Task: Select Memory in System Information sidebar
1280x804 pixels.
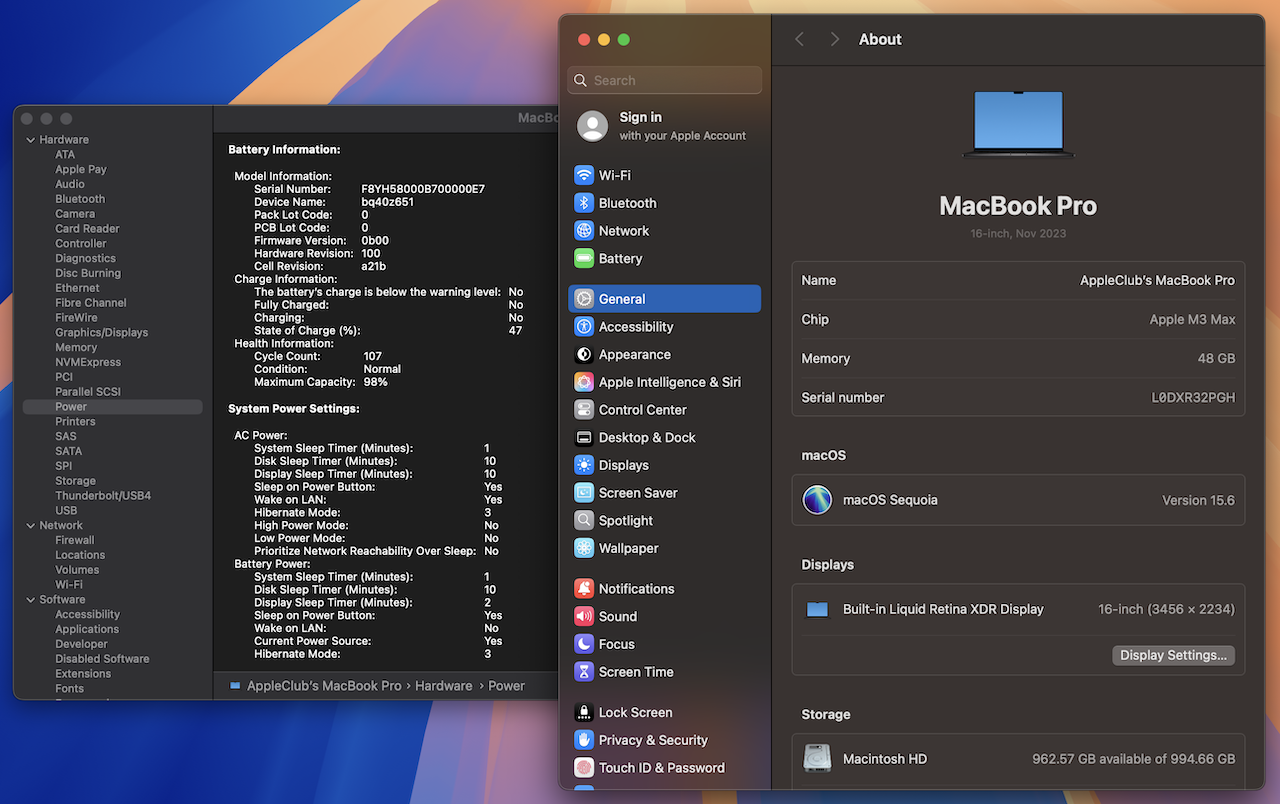Action: [x=76, y=347]
